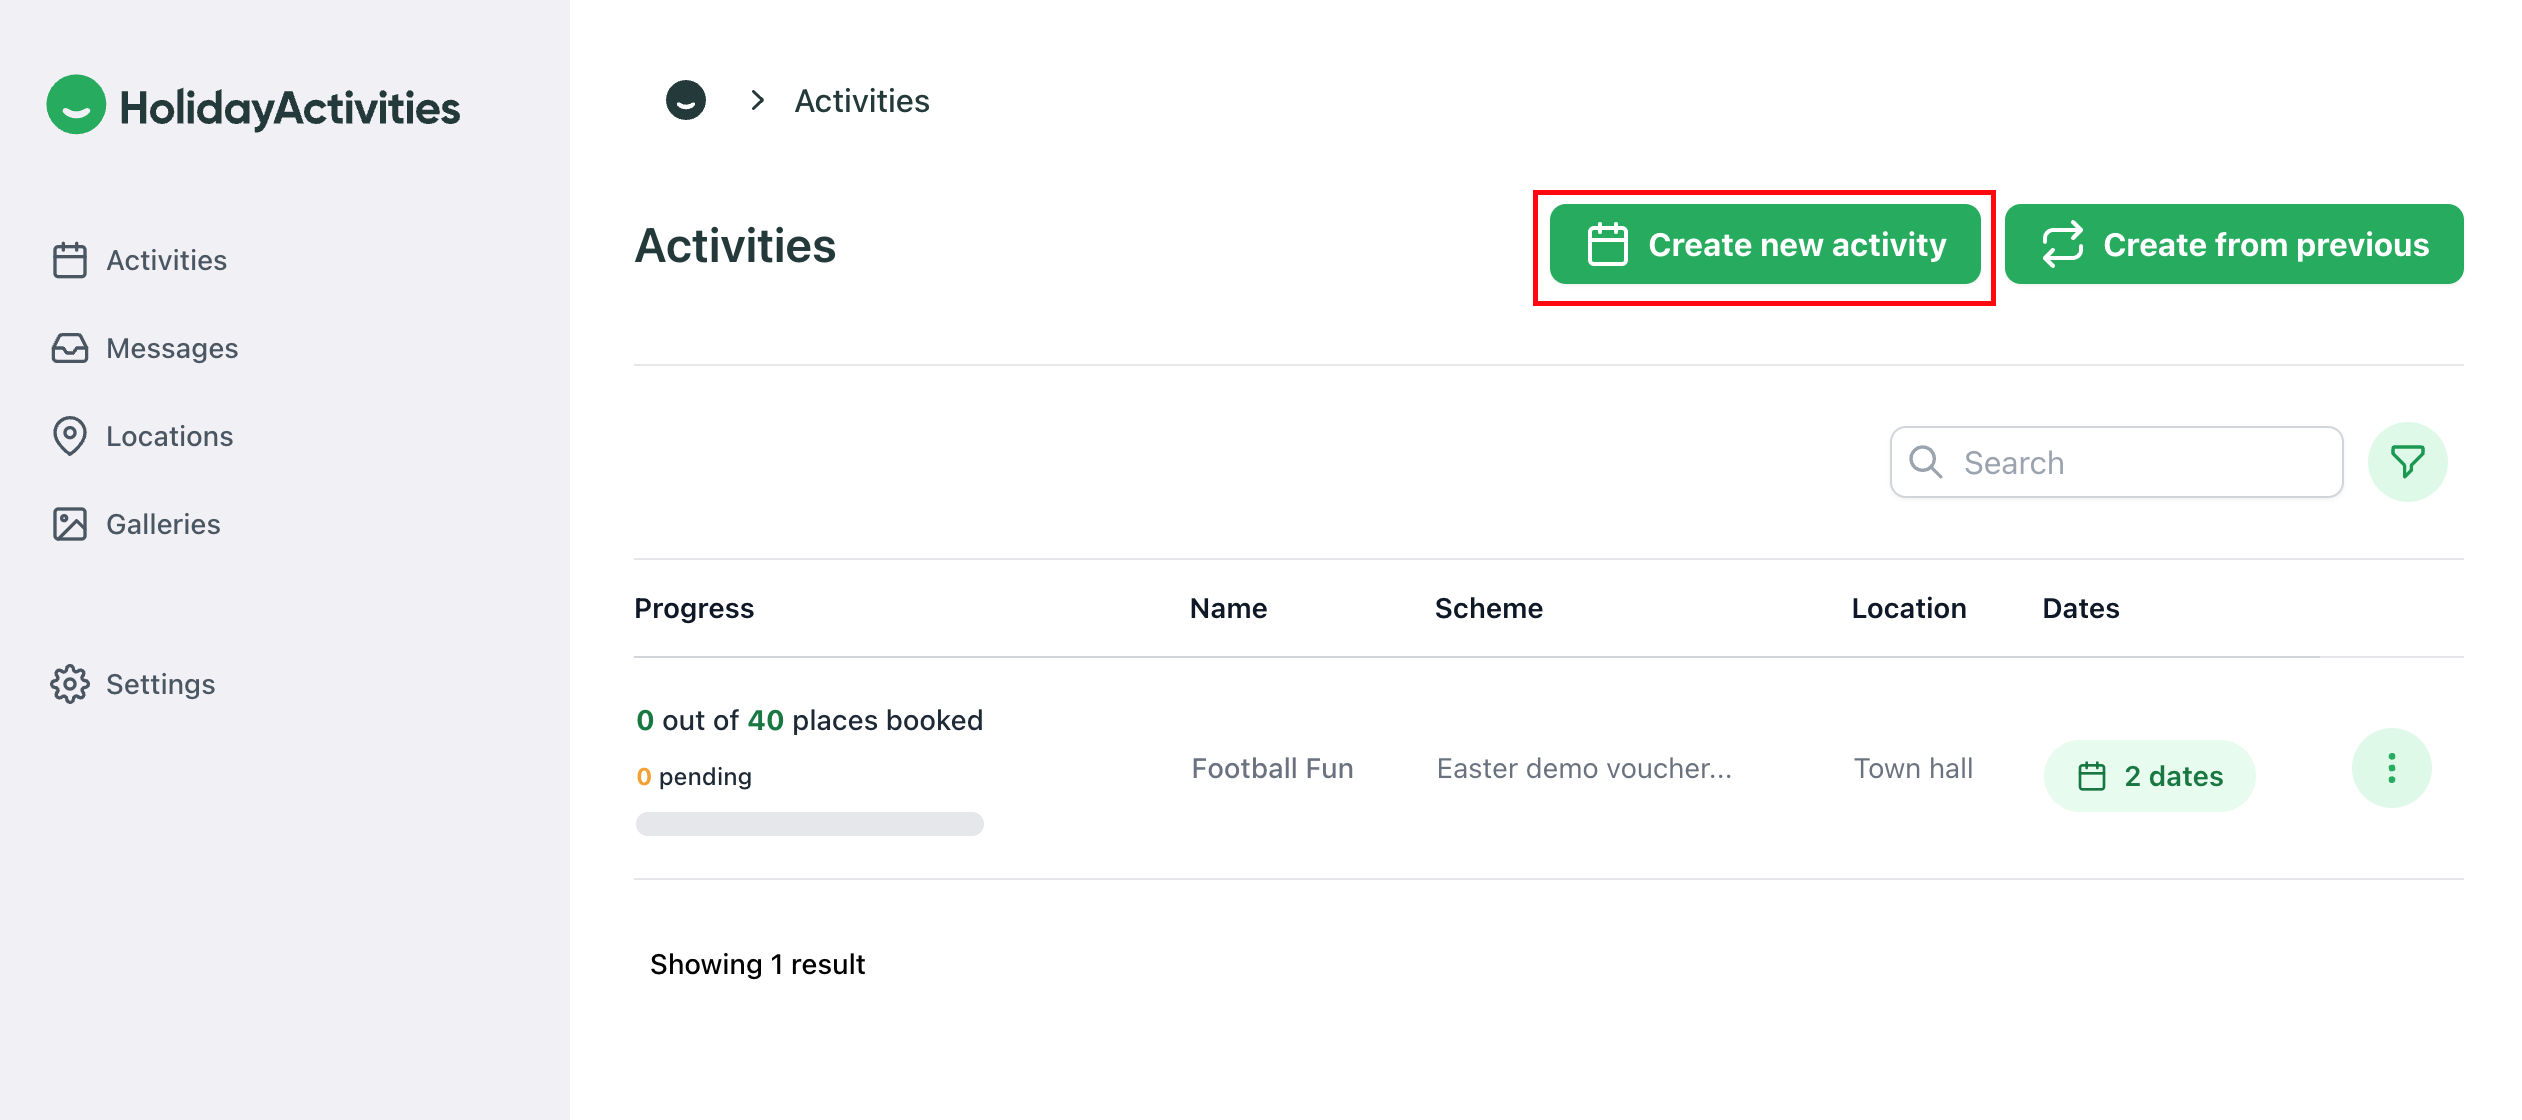Expand the 2 dates badge for Football Fun
The image size is (2522, 1120).
2149,775
